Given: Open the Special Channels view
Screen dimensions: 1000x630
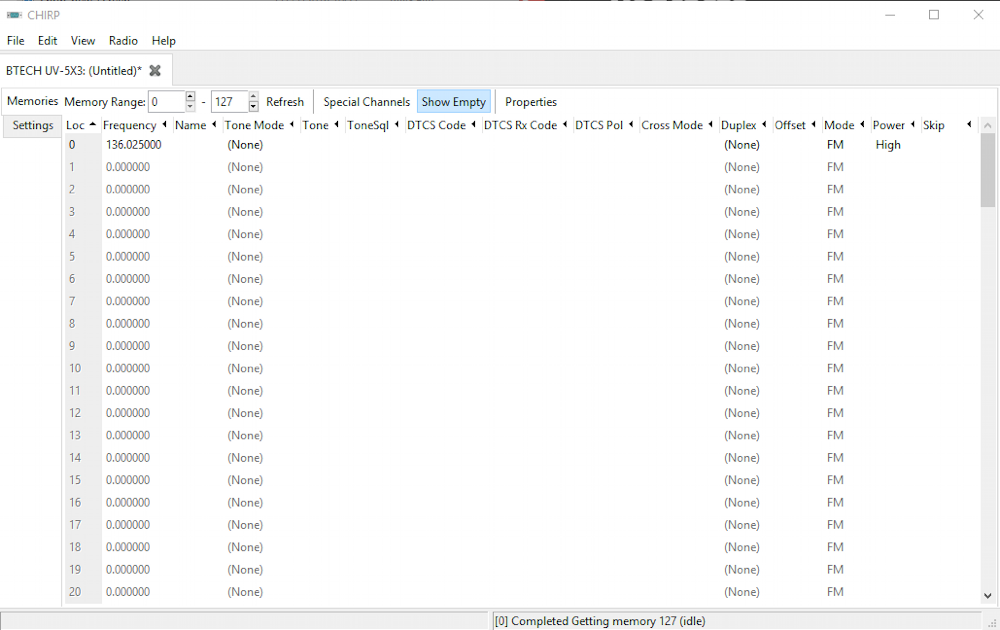Looking at the screenshot, I should point(366,102).
